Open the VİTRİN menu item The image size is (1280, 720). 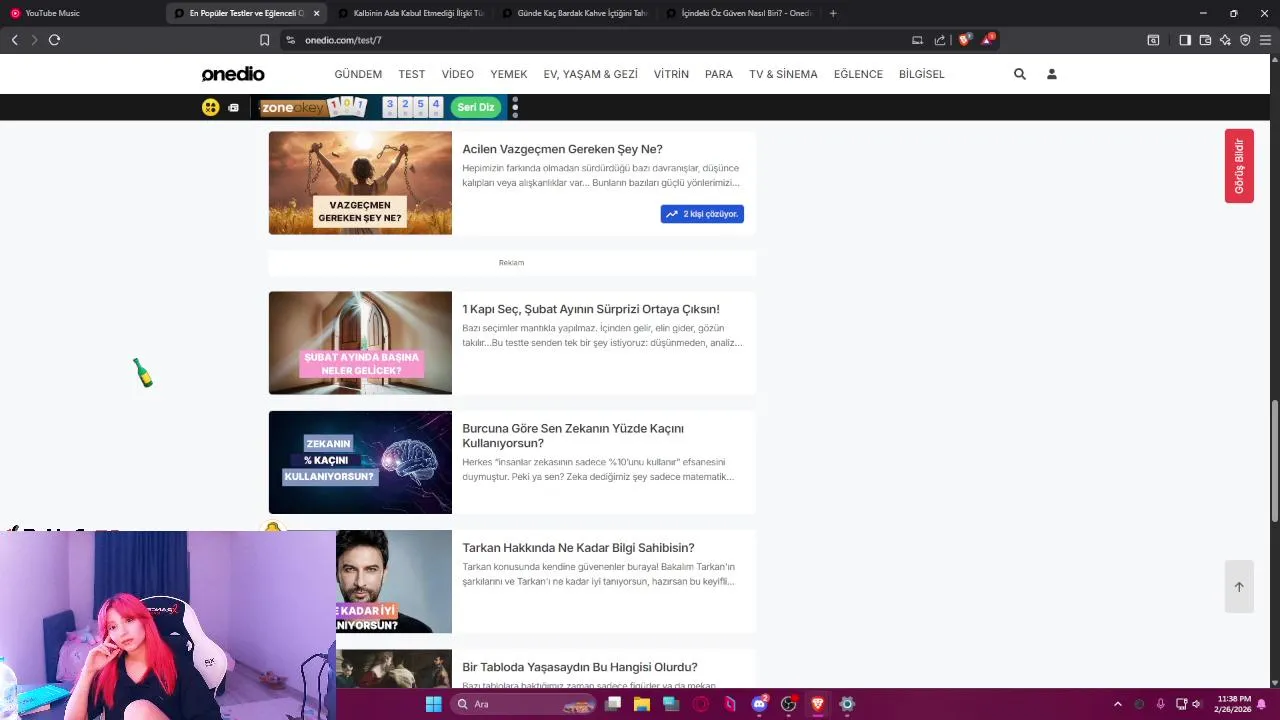[x=671, y=74]
